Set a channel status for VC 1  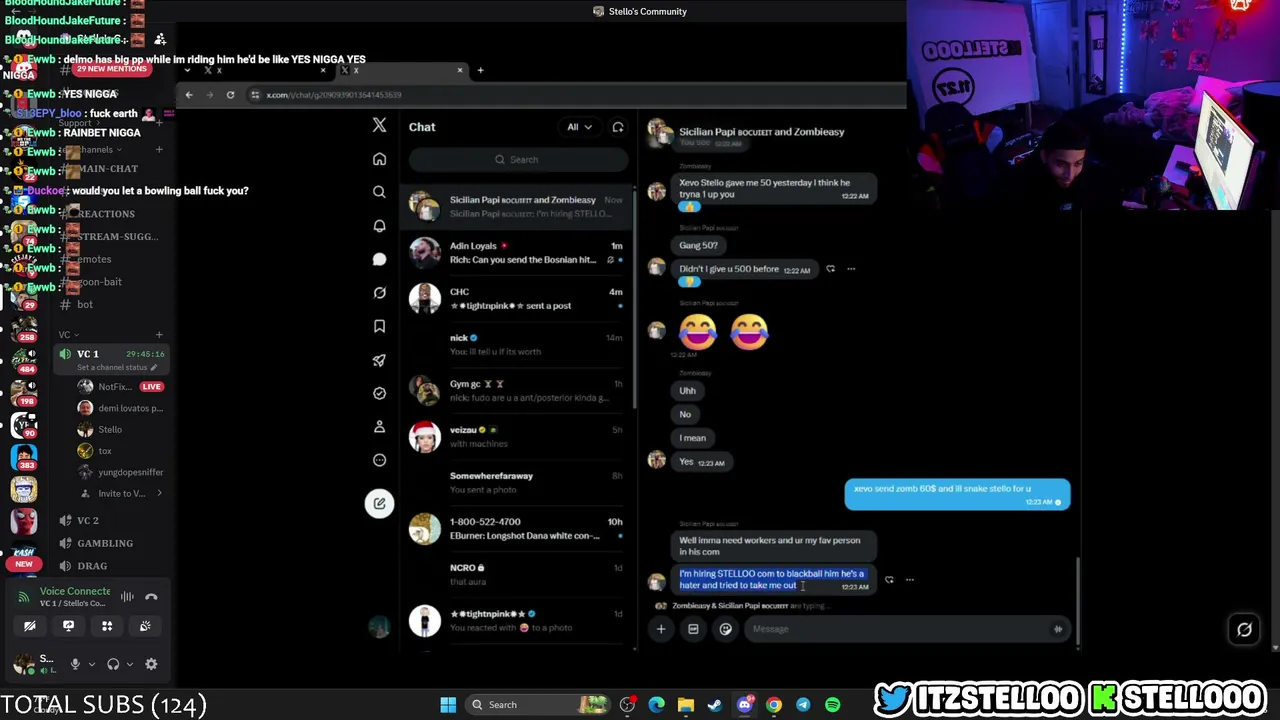[x=117, y=367]
